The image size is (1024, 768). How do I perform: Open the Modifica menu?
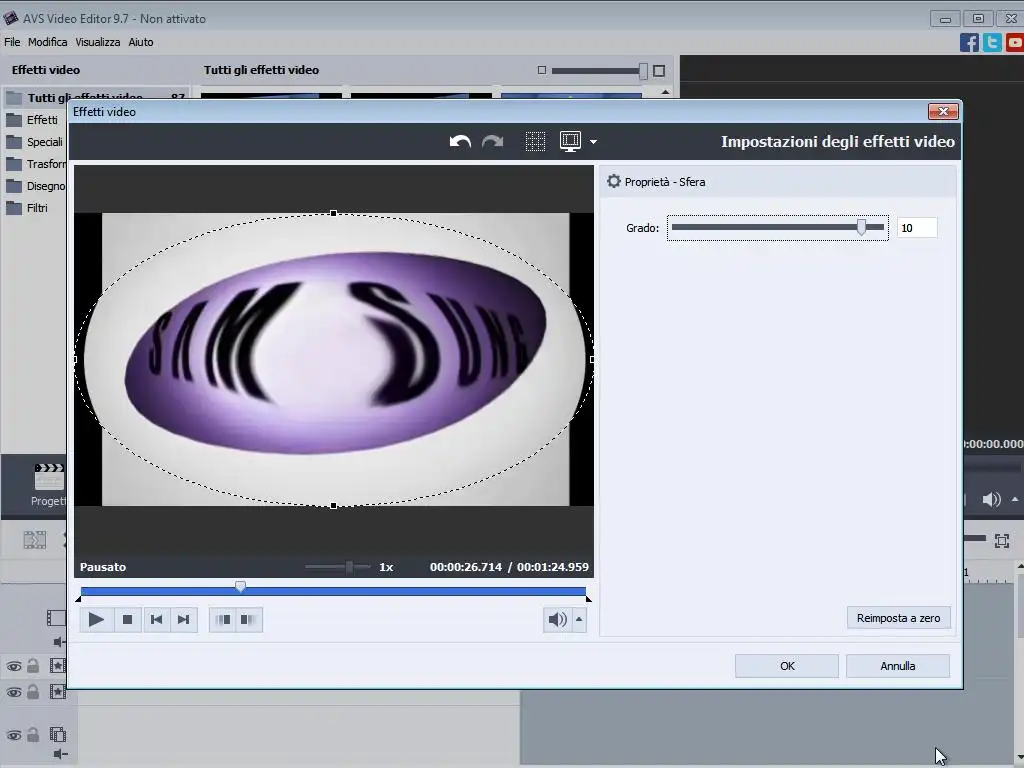click(x=47, y=42)
